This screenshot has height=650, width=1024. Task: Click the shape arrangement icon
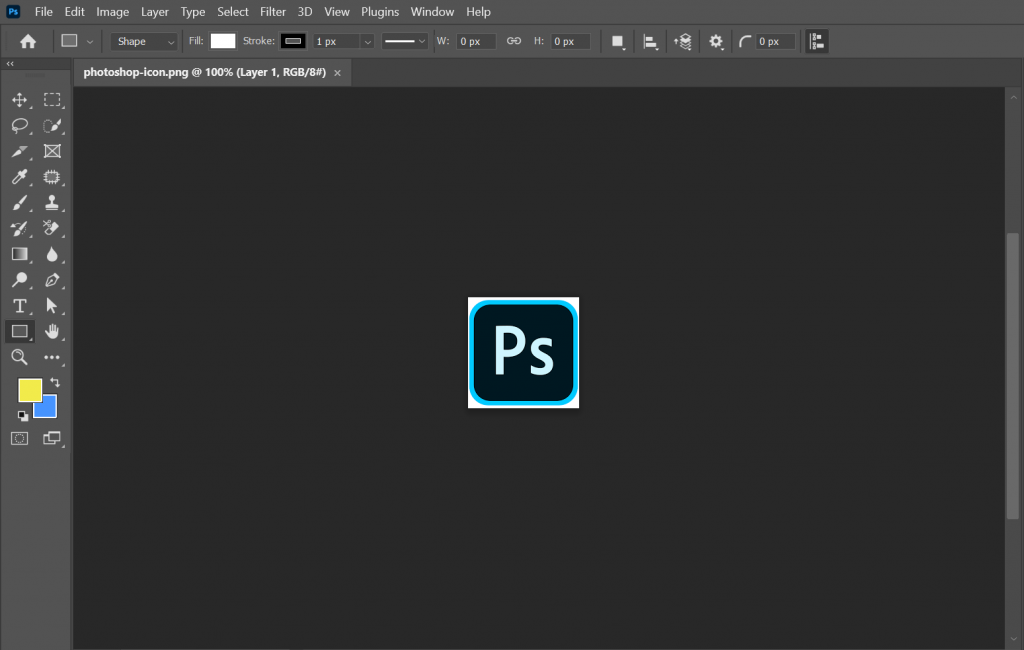[683, 41]
